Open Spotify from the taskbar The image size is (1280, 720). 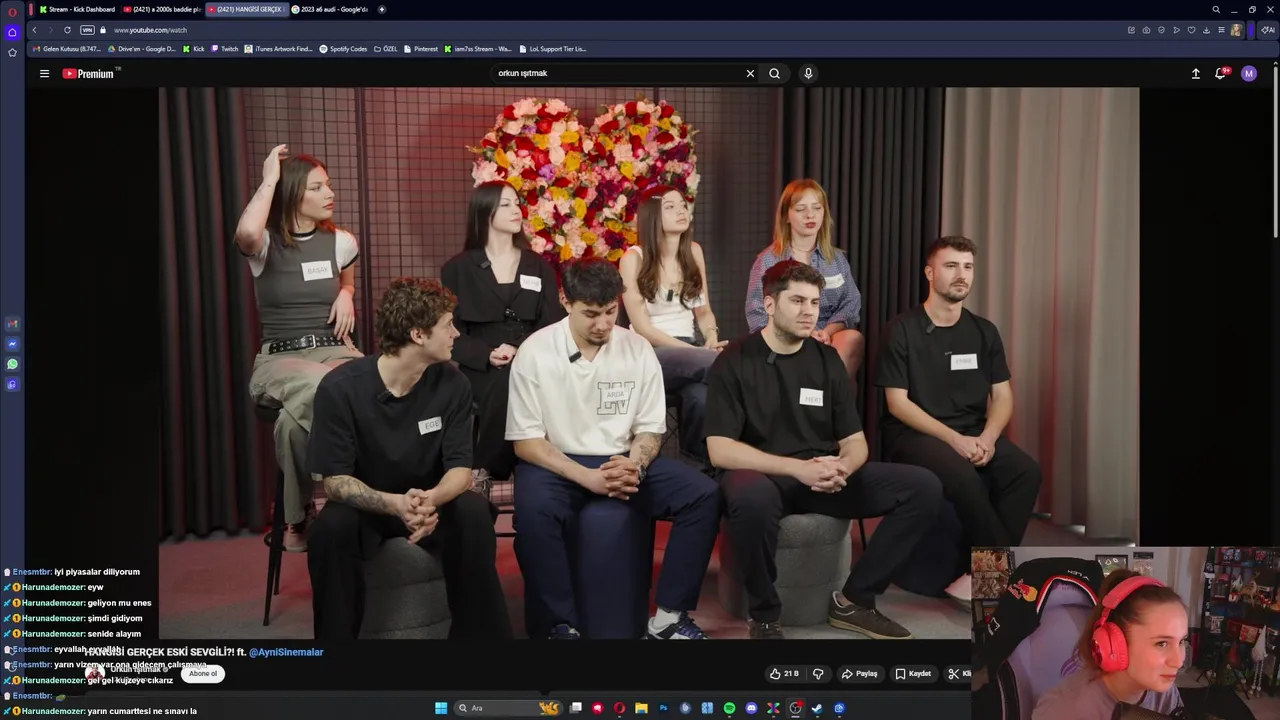tap(729, 708)
